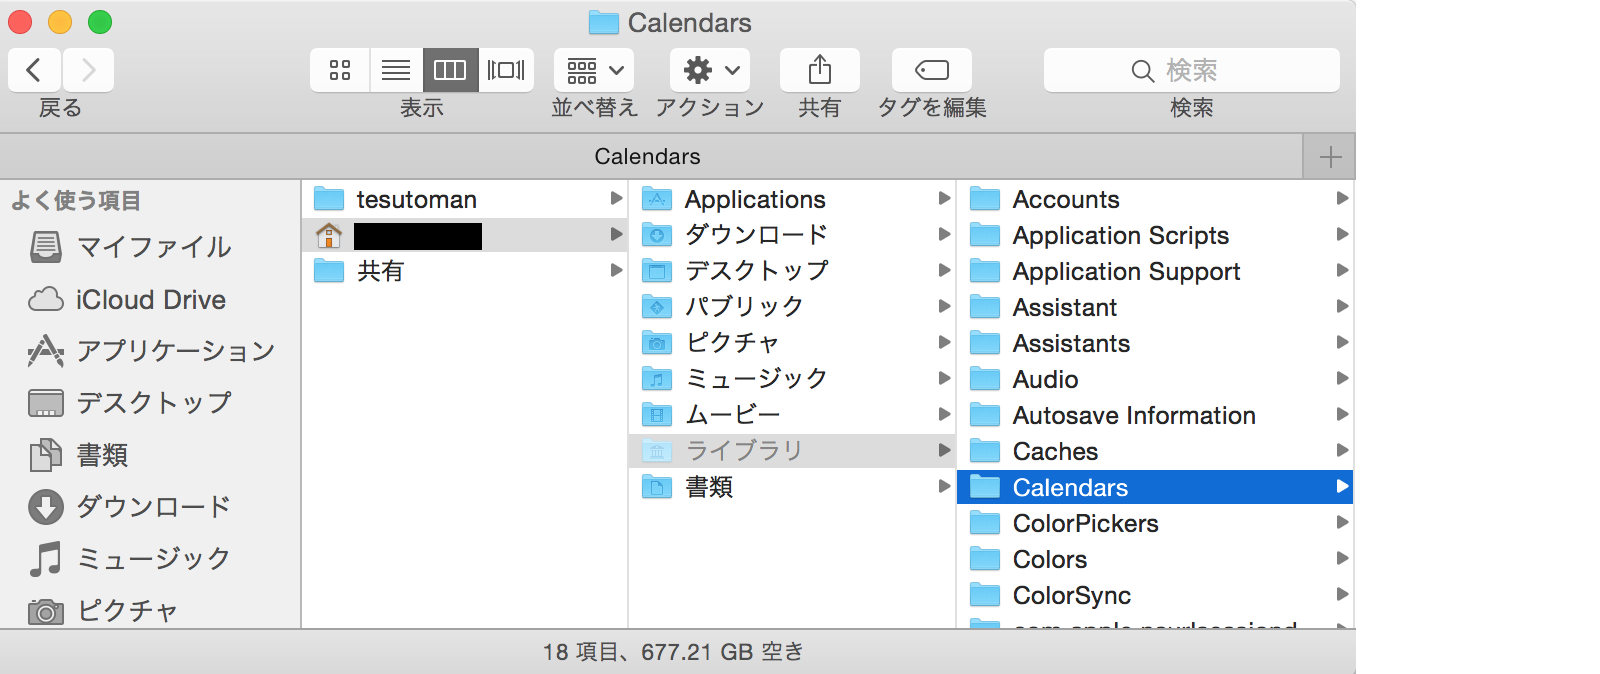The width and height of the screenshot is (1600, 674).
Task: Switch to list view mode
Action: 396,70
